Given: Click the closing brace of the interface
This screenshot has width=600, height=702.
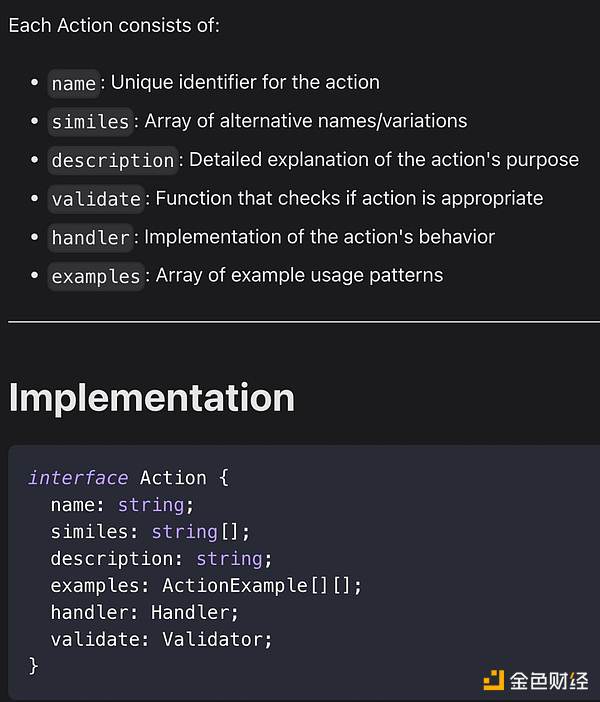Looking at the screenshot, I should coord(34,665).
